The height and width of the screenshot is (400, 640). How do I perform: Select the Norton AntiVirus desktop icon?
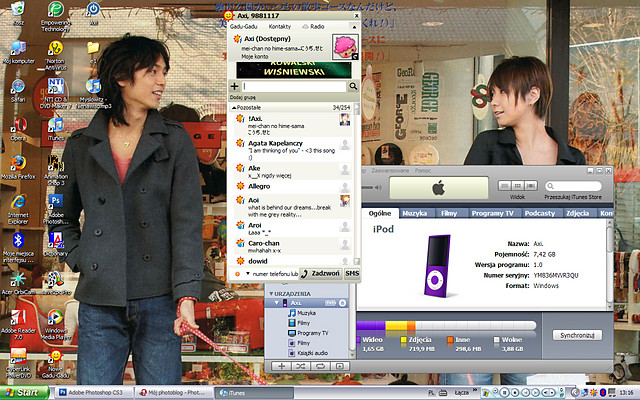(56, 55)
